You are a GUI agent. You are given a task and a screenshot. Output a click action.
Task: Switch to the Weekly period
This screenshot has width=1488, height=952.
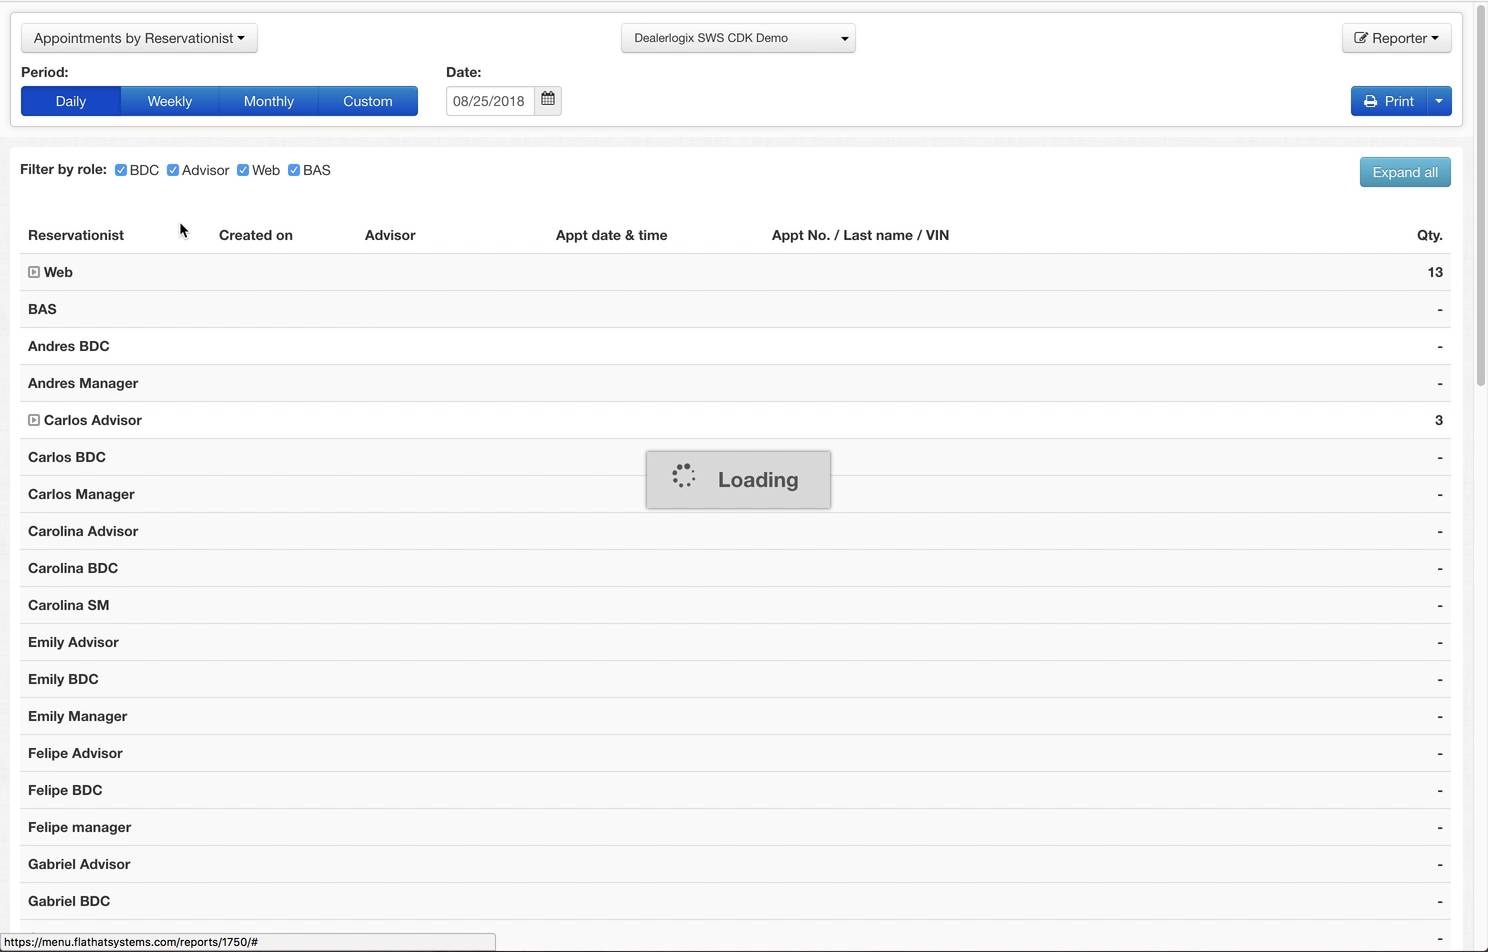coord(170,101)
